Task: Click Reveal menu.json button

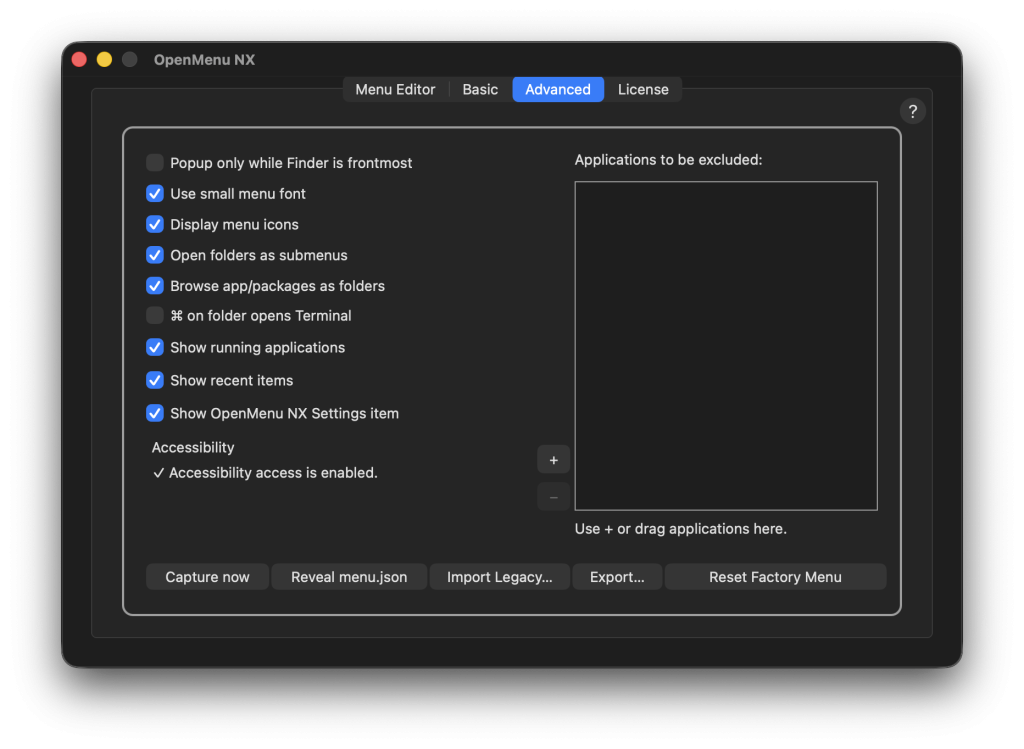Action: (x=349, y=577)
